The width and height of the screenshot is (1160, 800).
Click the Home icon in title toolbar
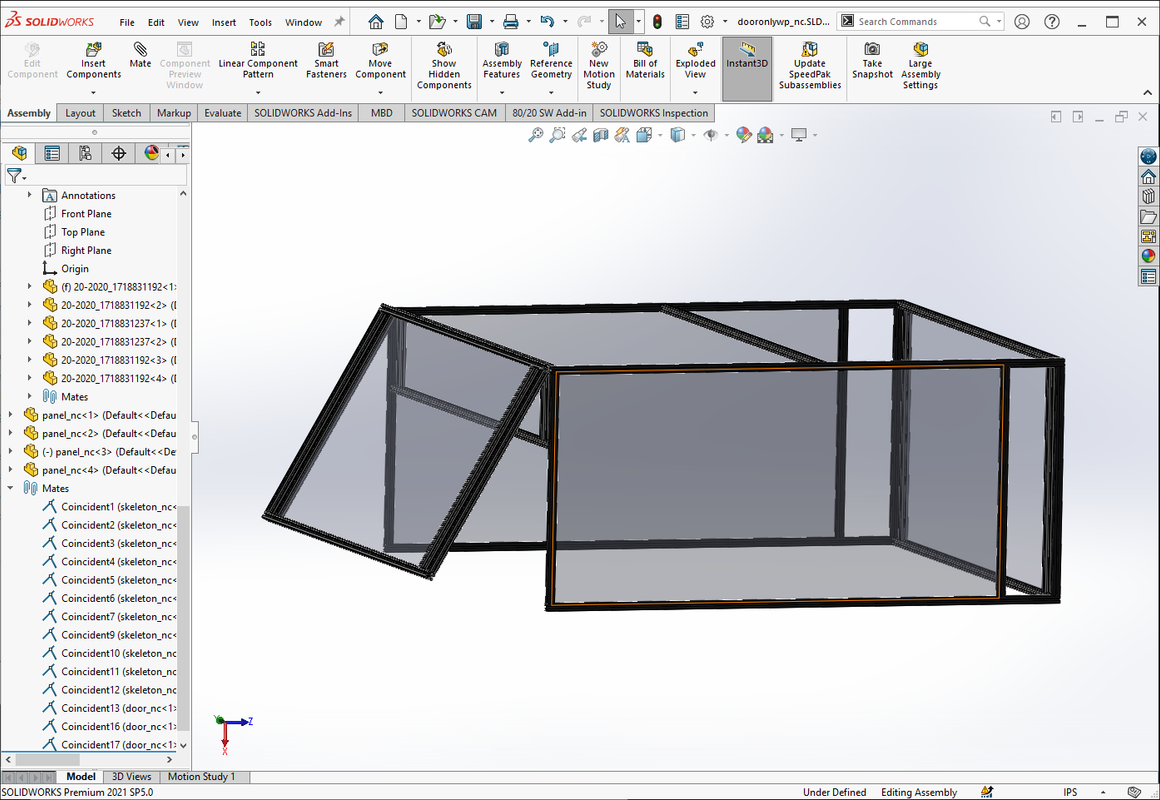pos(376,21)
